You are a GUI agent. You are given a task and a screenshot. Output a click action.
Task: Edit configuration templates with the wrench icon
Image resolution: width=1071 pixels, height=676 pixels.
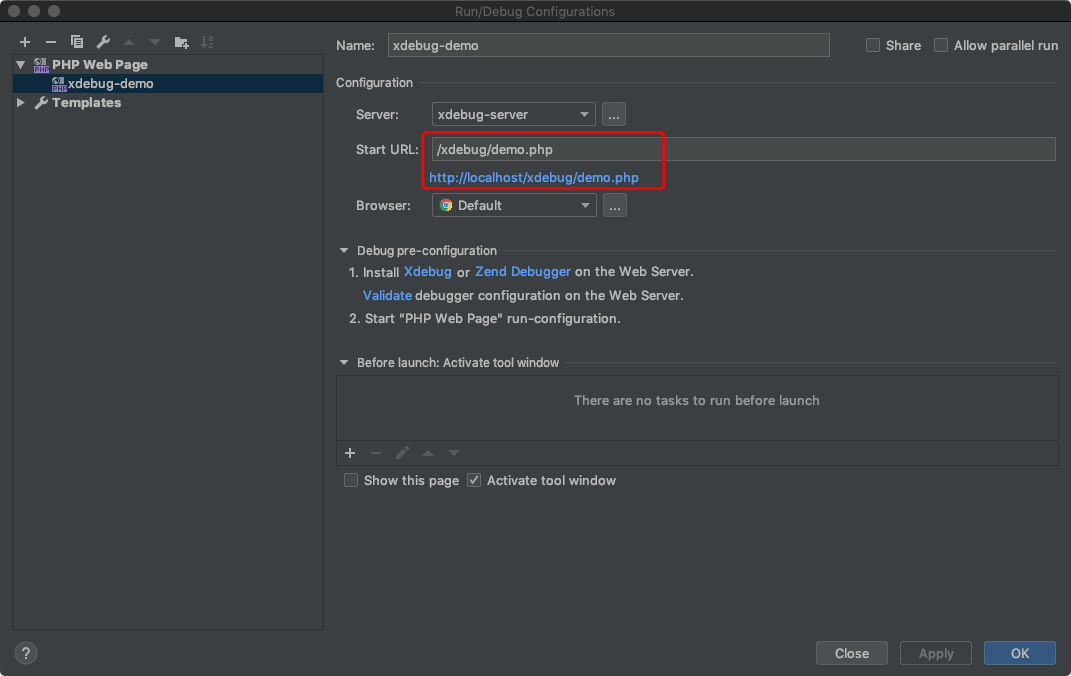click(x=103, y=42)
